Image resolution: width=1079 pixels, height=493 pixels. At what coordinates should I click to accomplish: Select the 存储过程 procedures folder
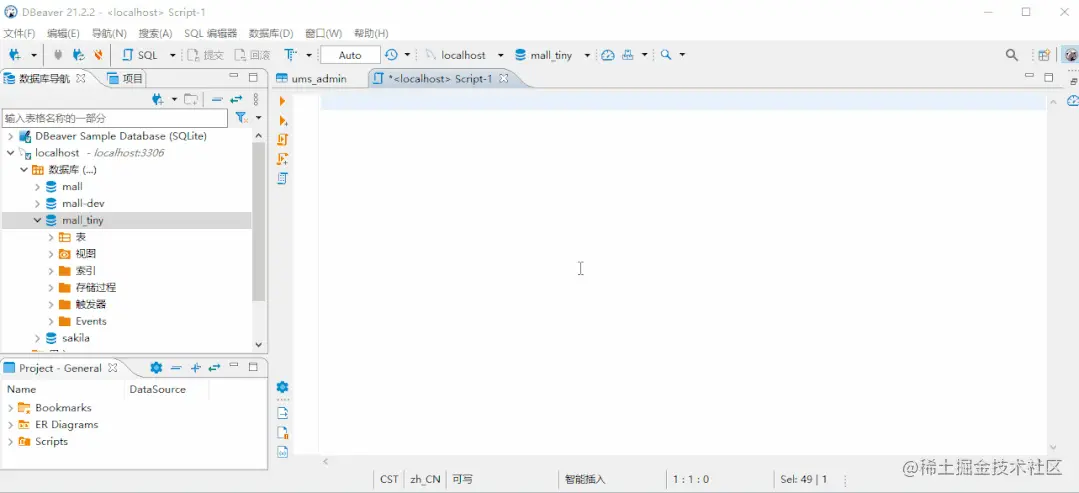(x=96, y=287)
